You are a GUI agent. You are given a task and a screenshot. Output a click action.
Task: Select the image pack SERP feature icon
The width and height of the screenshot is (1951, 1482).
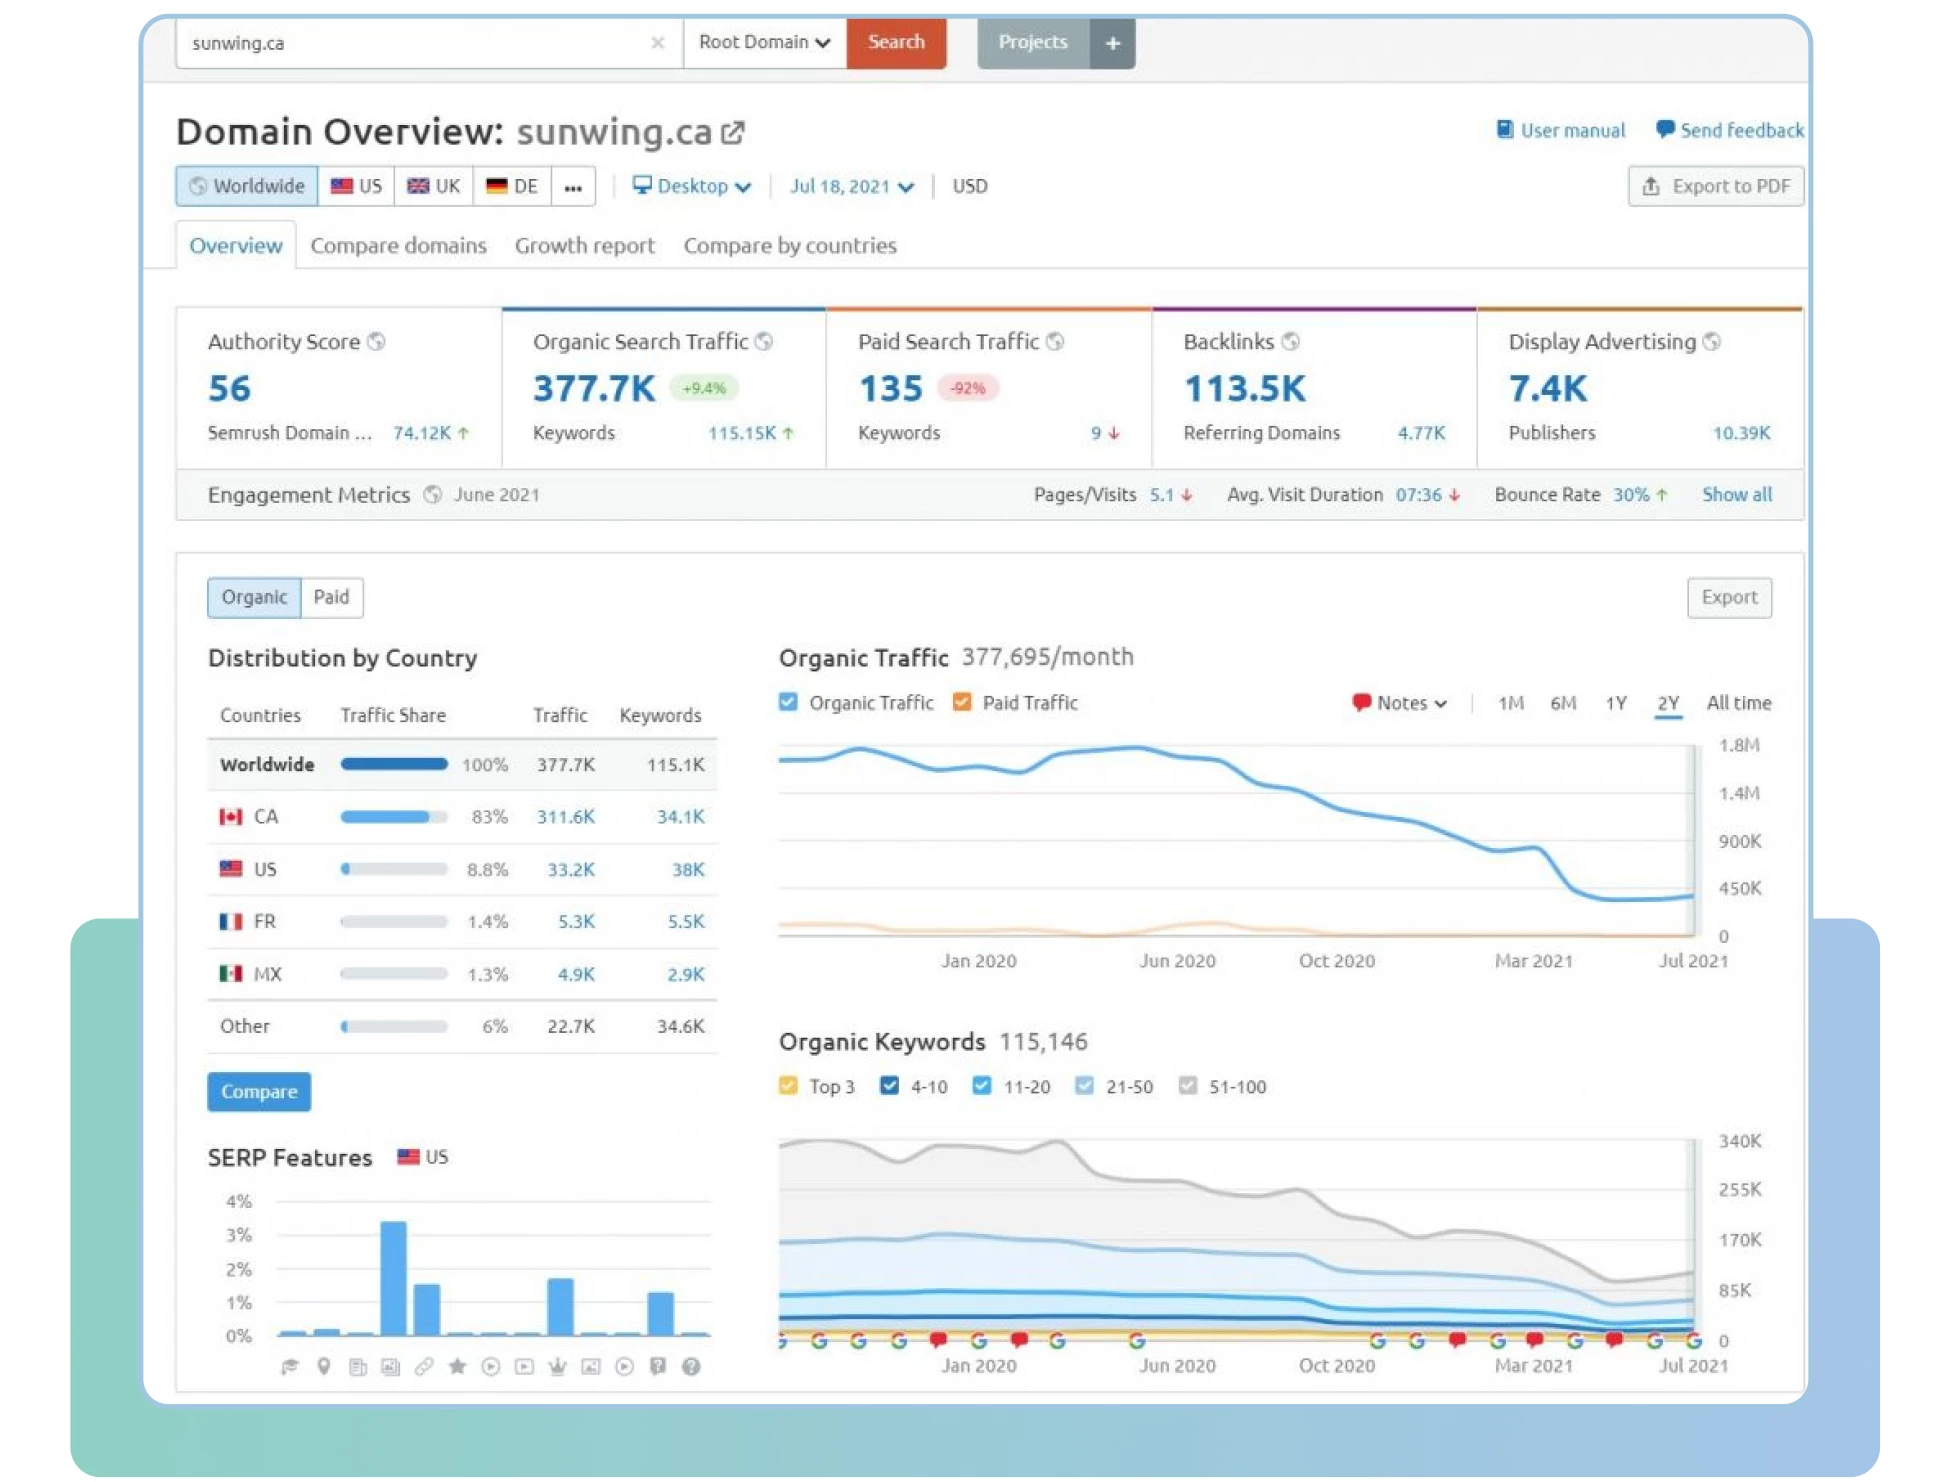click(x=391, y=1366)
